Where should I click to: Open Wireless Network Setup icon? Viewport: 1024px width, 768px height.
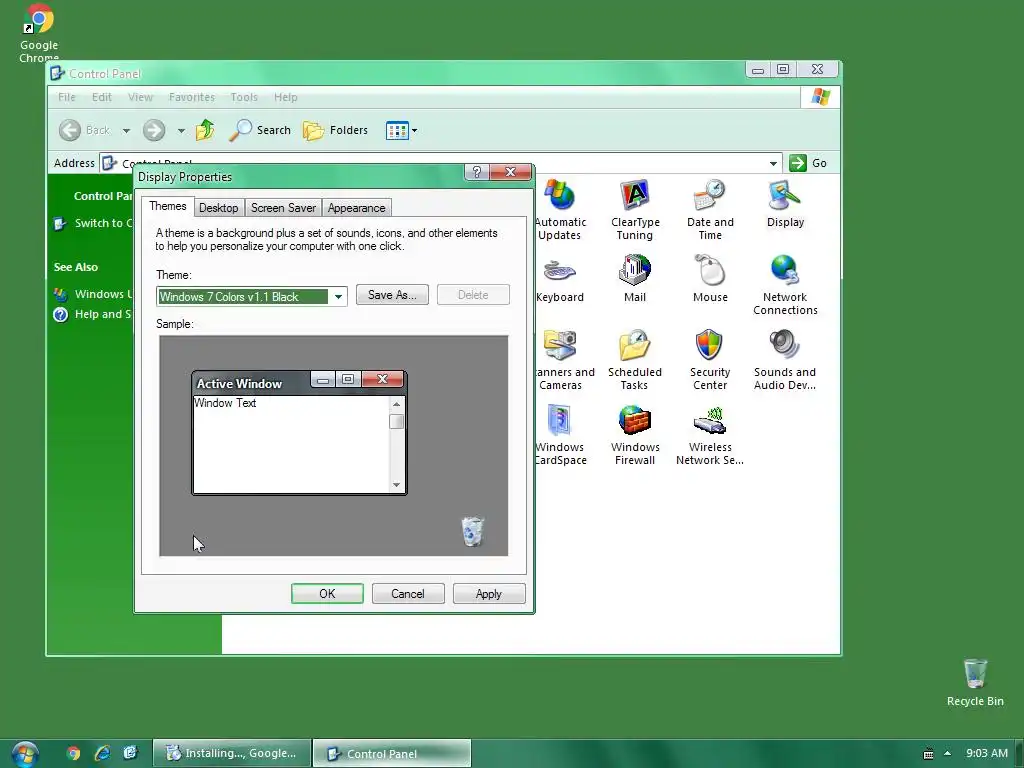pos(710,435)
